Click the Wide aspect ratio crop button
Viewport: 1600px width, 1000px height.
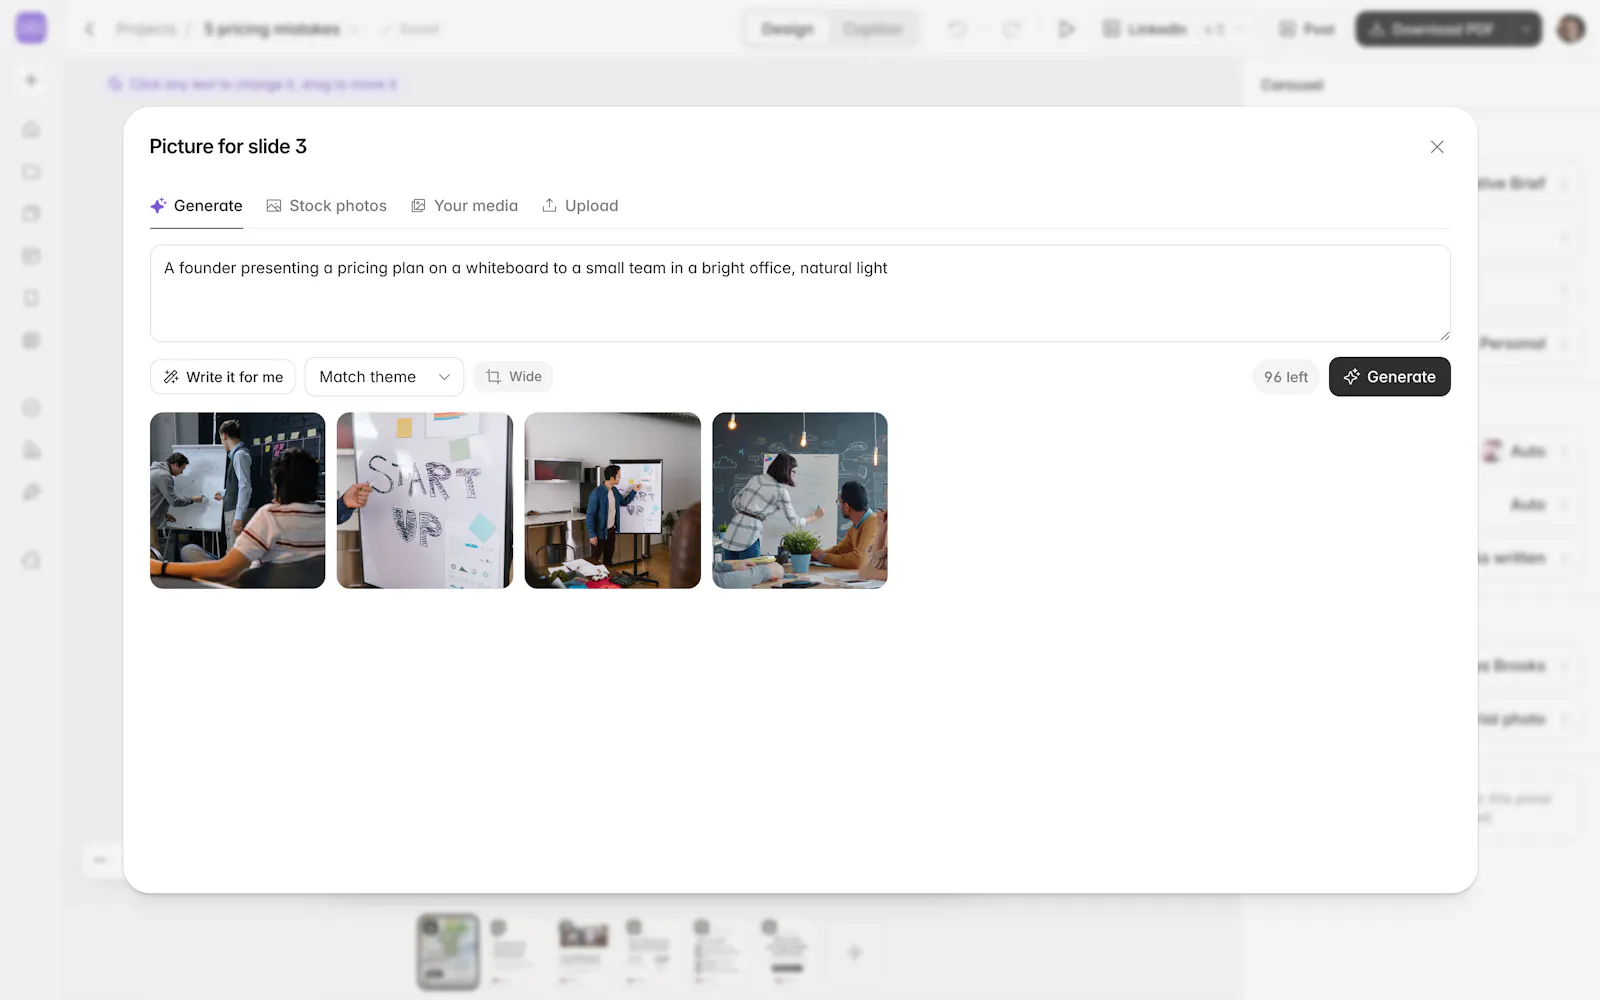[513, 377]
